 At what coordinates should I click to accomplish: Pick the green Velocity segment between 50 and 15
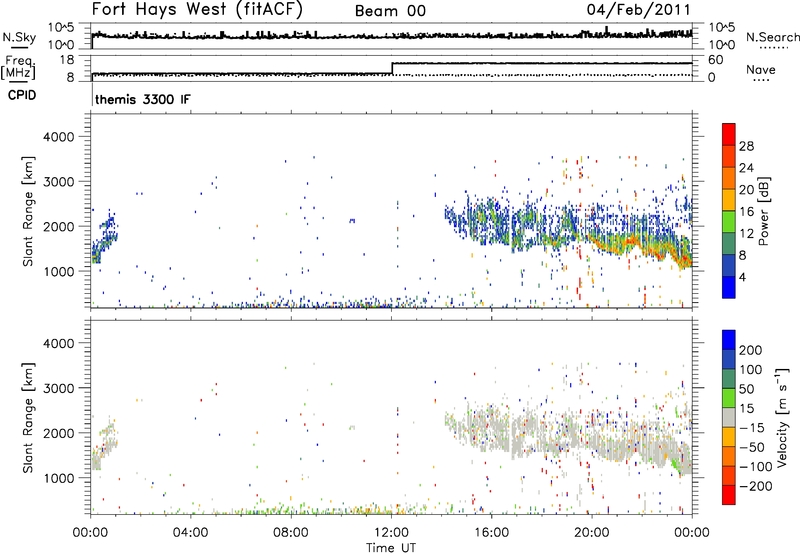coord(729,398)
